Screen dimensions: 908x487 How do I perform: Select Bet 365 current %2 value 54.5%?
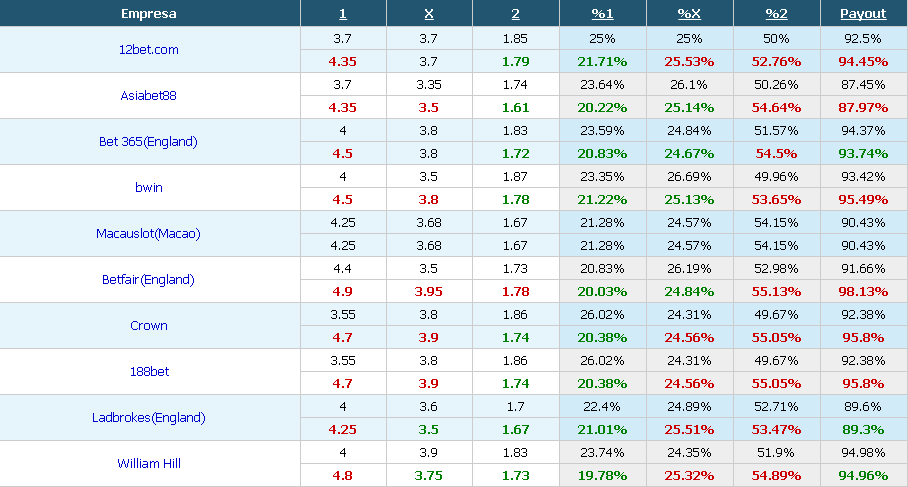tap(777, 153)
